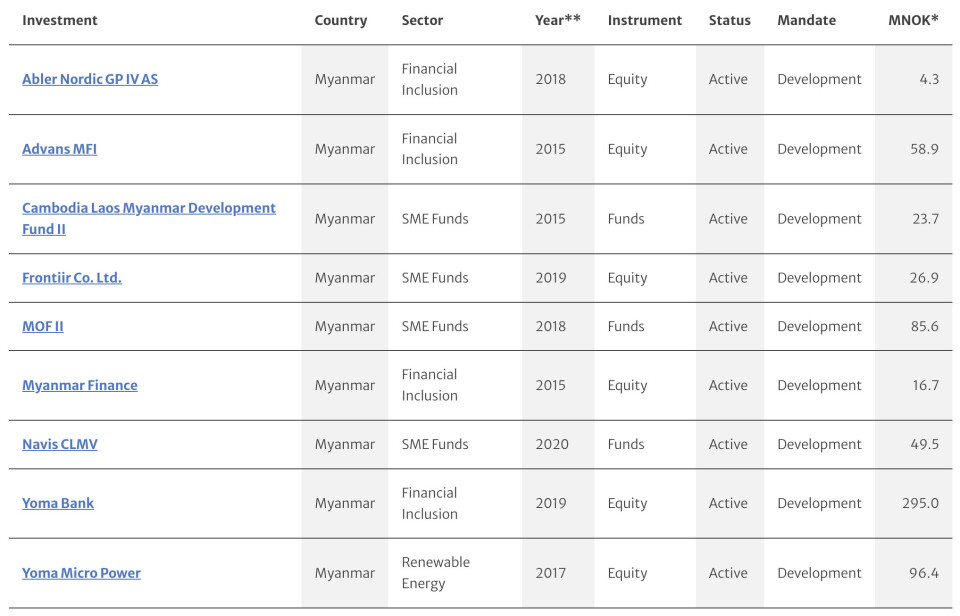Sort by the MNOK* column header
This screenshot has height=616, width=960.
pos(913,20)
